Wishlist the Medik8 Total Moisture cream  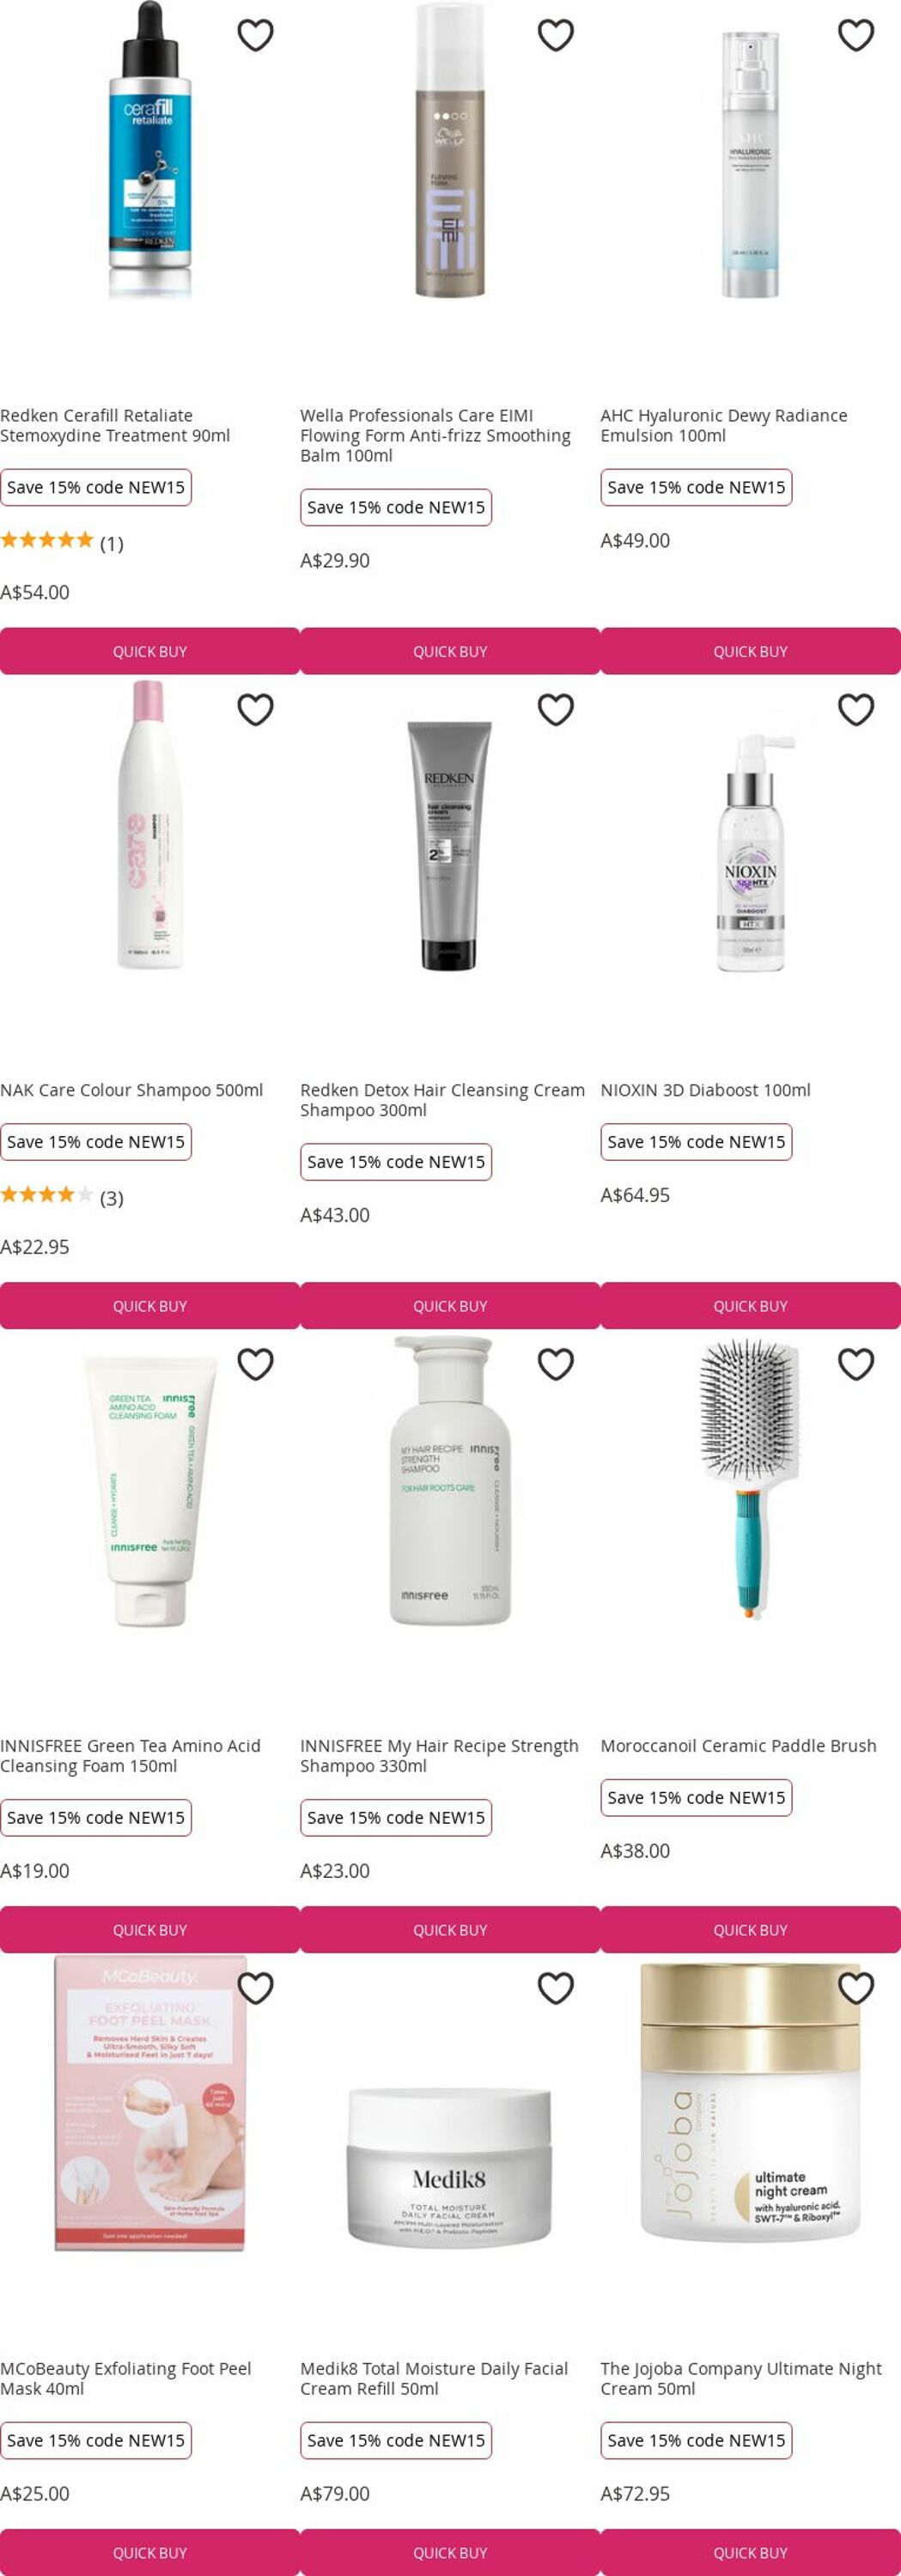(x=555, y=1988)
